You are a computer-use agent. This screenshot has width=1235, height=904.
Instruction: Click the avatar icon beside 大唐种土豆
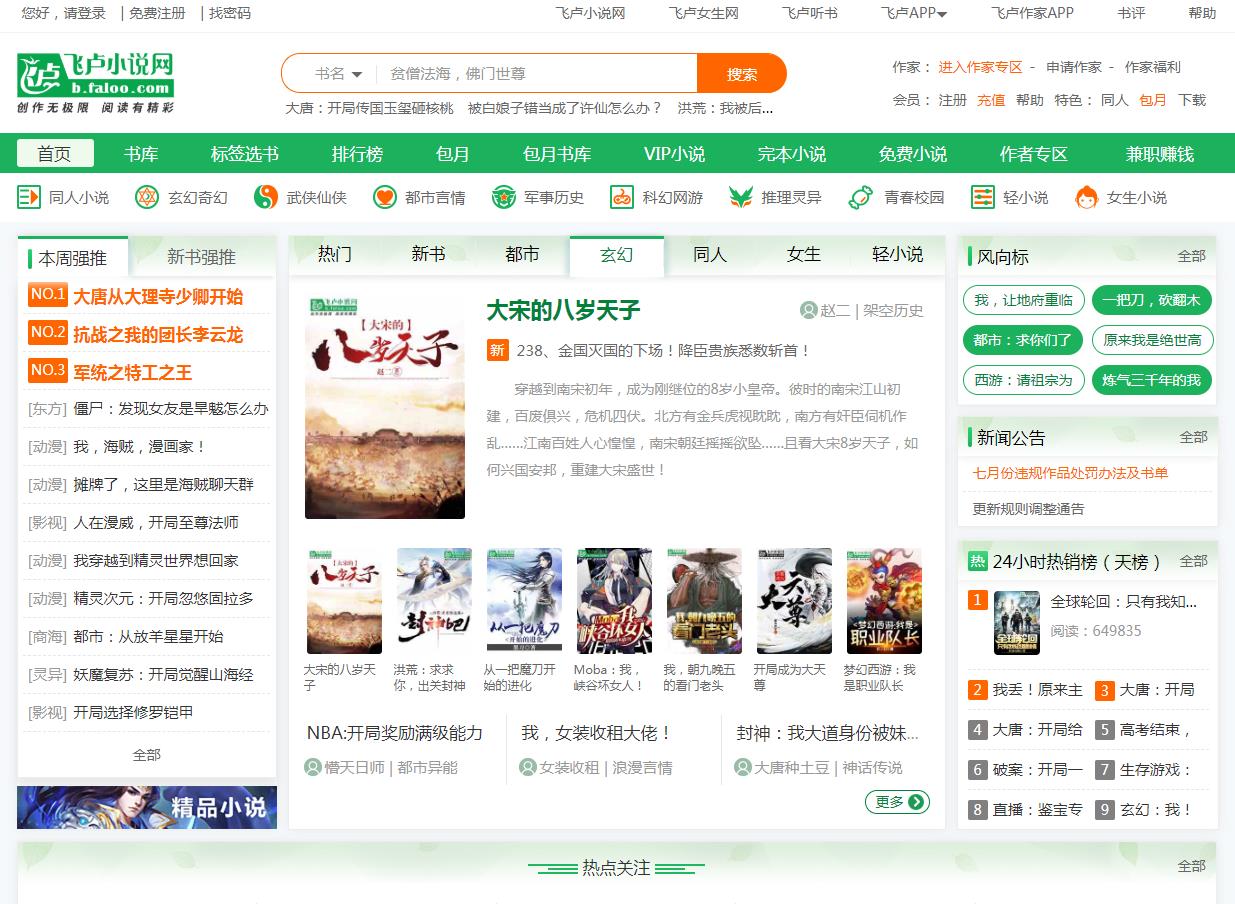pyautogui.click(x=743, y=767)
